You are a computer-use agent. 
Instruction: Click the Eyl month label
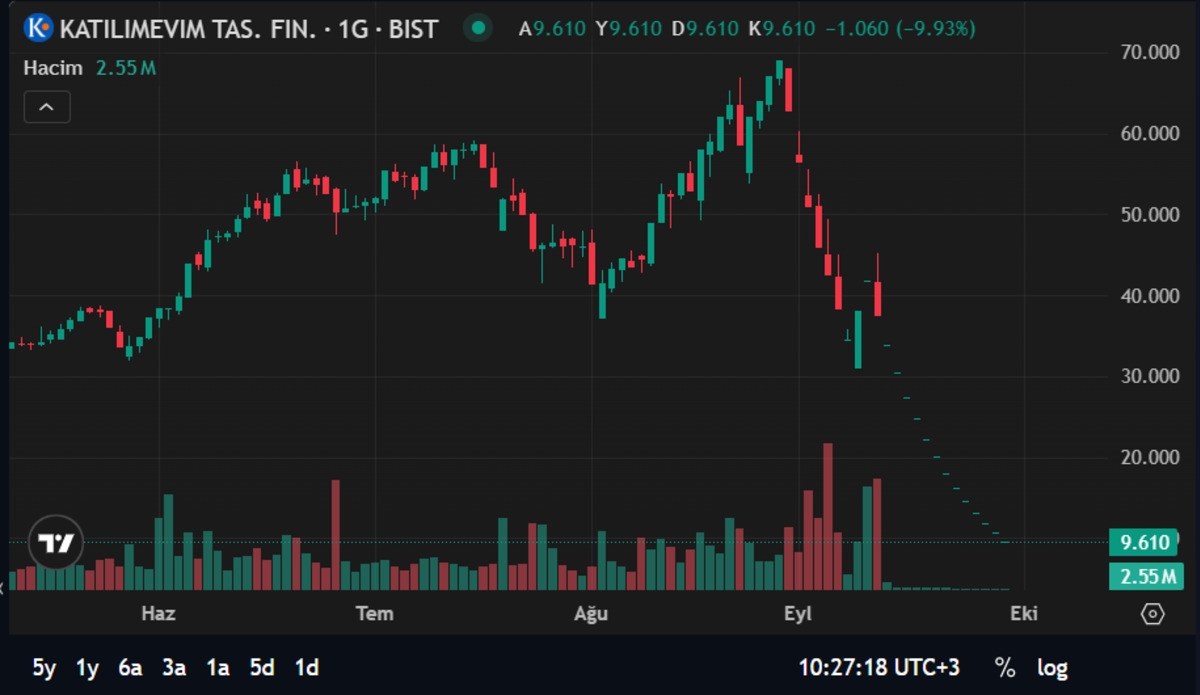[798, 613]
